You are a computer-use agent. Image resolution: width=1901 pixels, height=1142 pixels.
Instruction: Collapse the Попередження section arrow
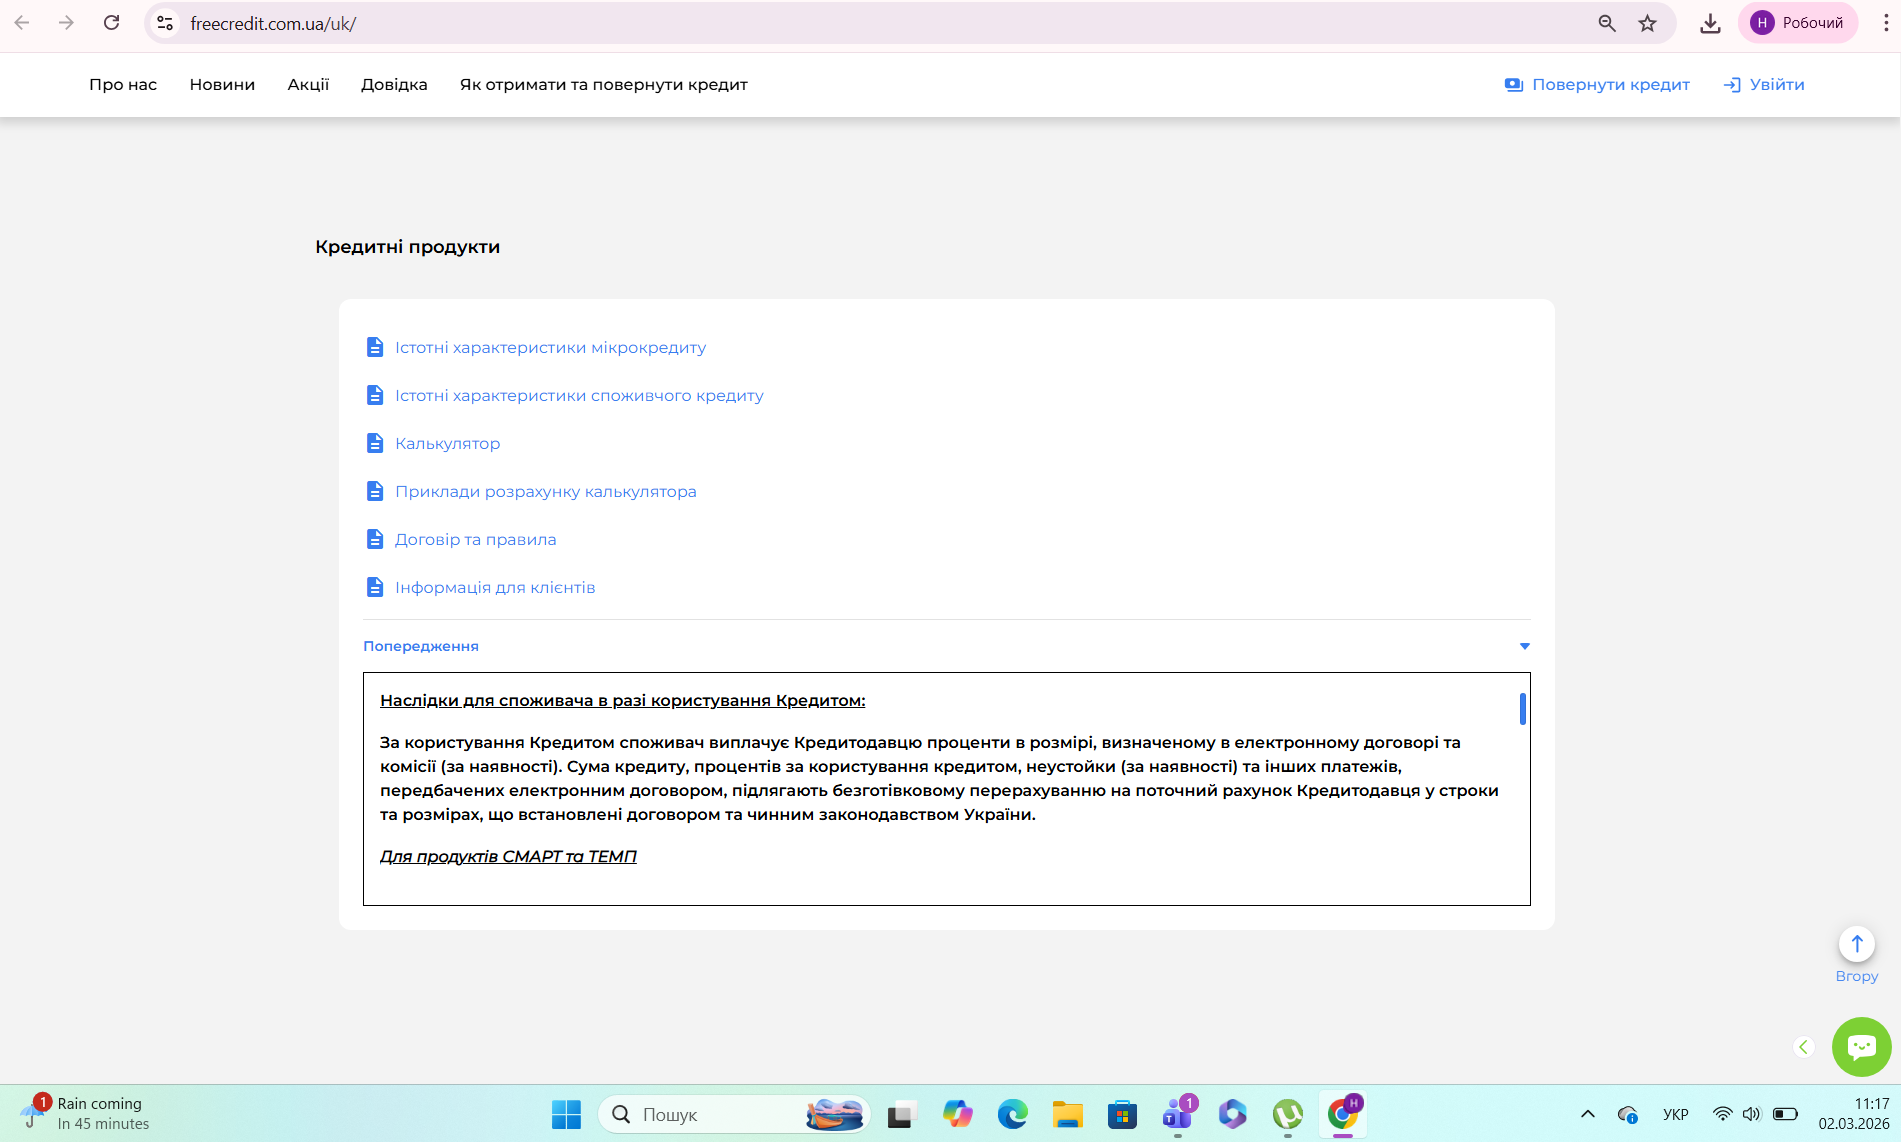tap(1525, 646)
